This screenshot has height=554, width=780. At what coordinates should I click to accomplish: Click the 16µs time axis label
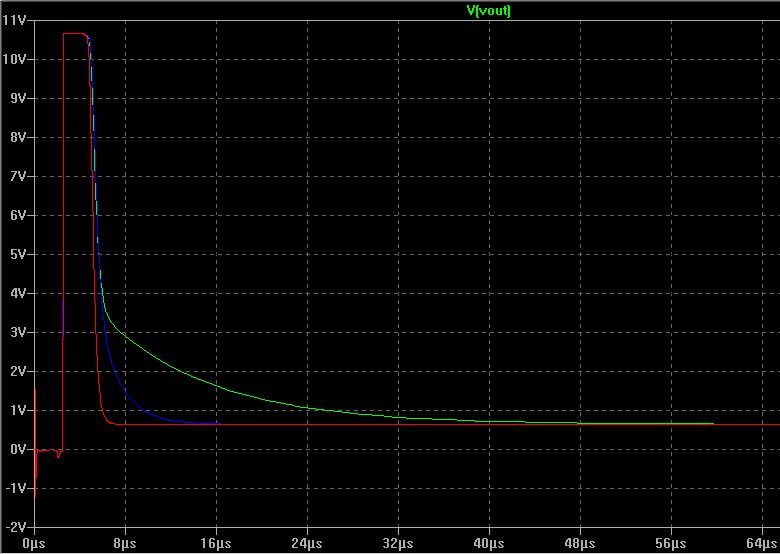(216, 543)
